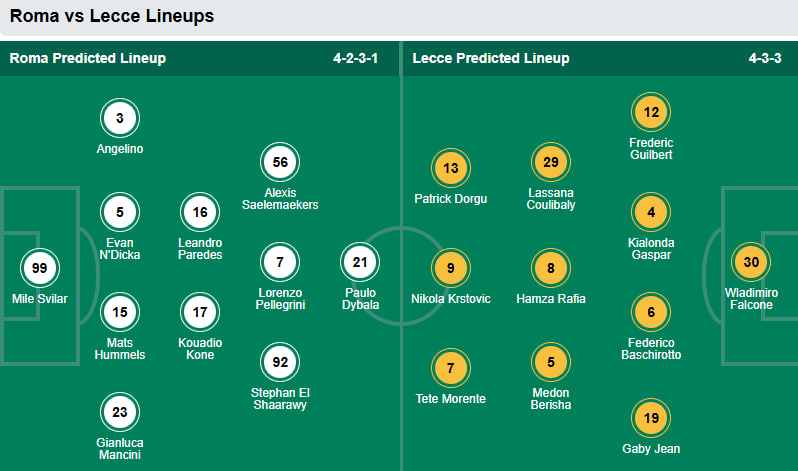This screenshot has width=798, height=471.
Task: Select Angelino's number 3 player circle
Action: (120, 118)
